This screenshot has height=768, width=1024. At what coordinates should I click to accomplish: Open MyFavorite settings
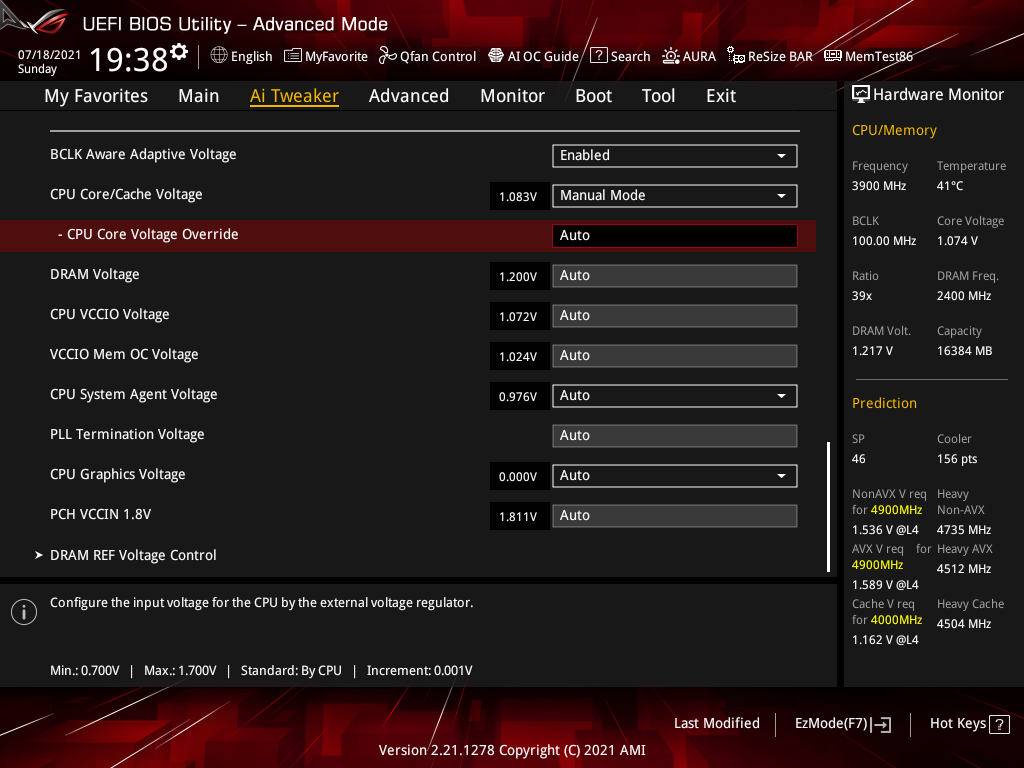(326, 56)
